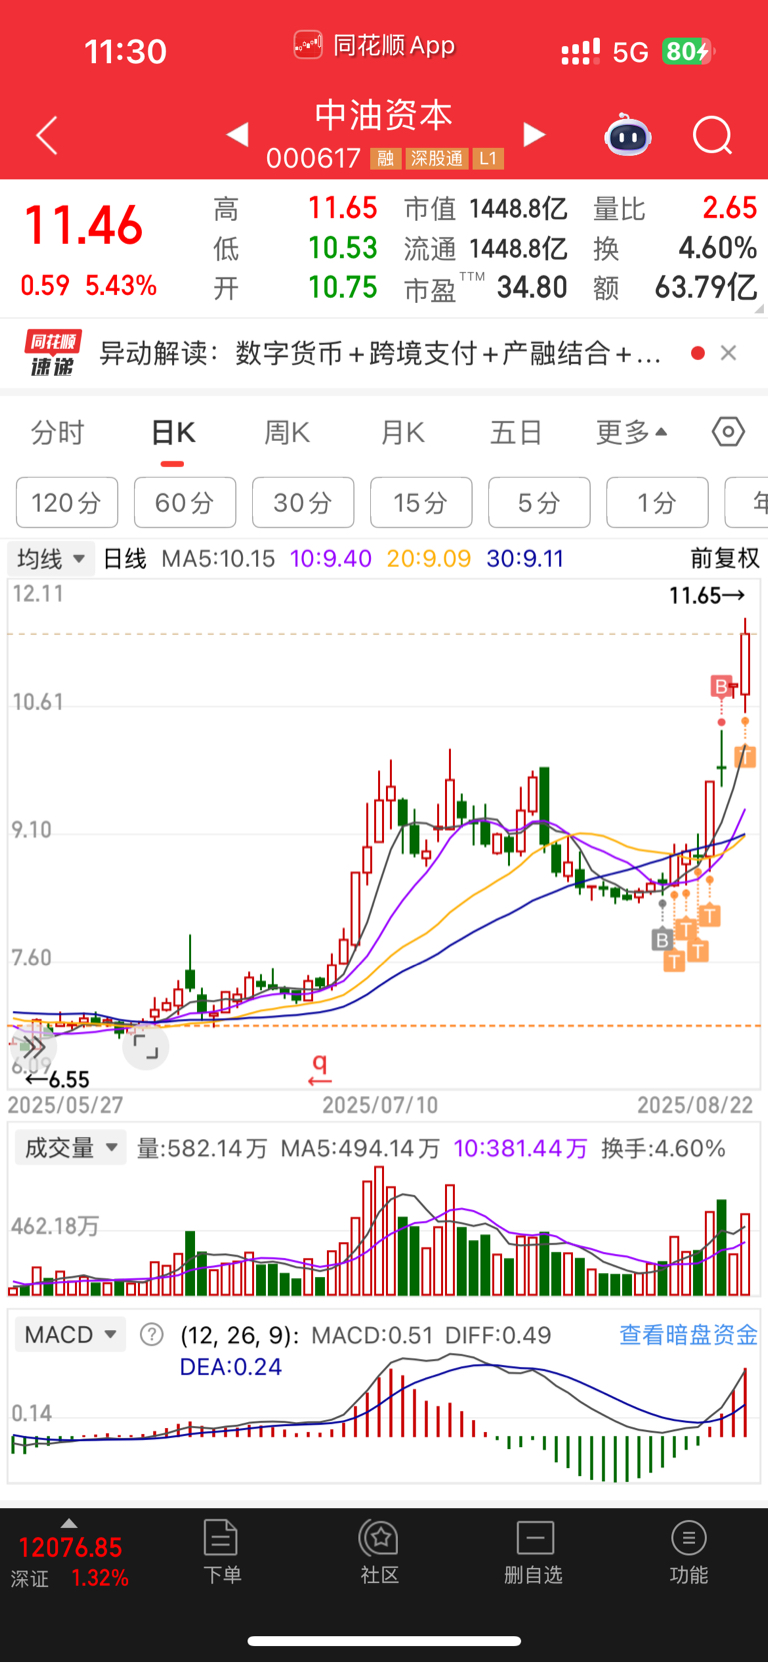Tap the 6.55 low price label on chart

coord(58,1080)
